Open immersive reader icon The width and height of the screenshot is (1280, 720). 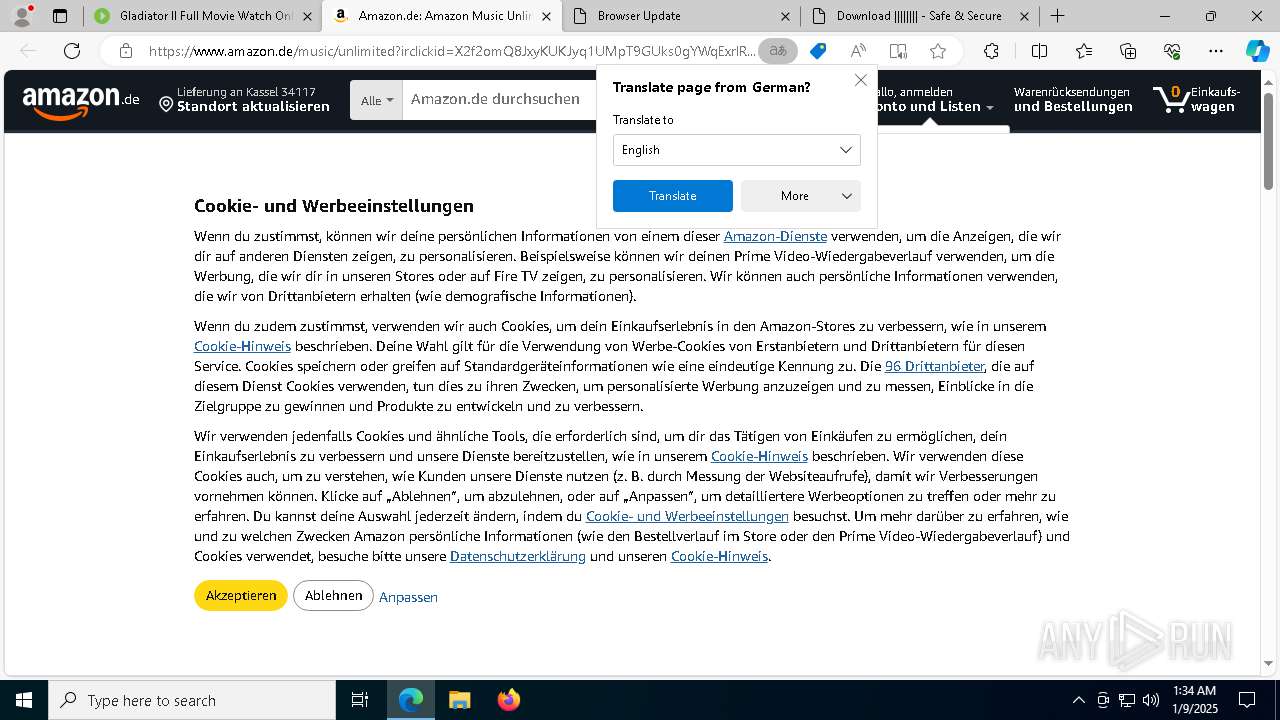[x=898, y=51]
